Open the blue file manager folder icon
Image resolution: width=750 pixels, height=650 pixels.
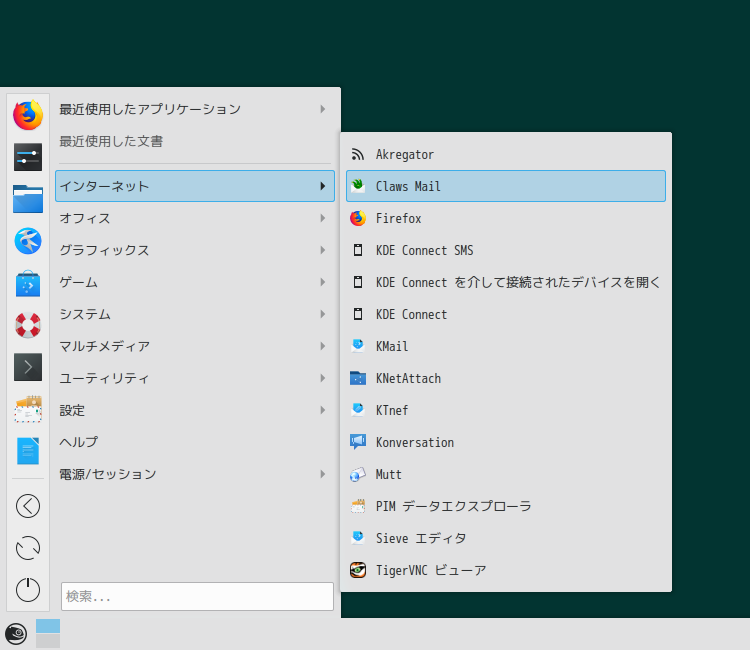click(28, 198)
